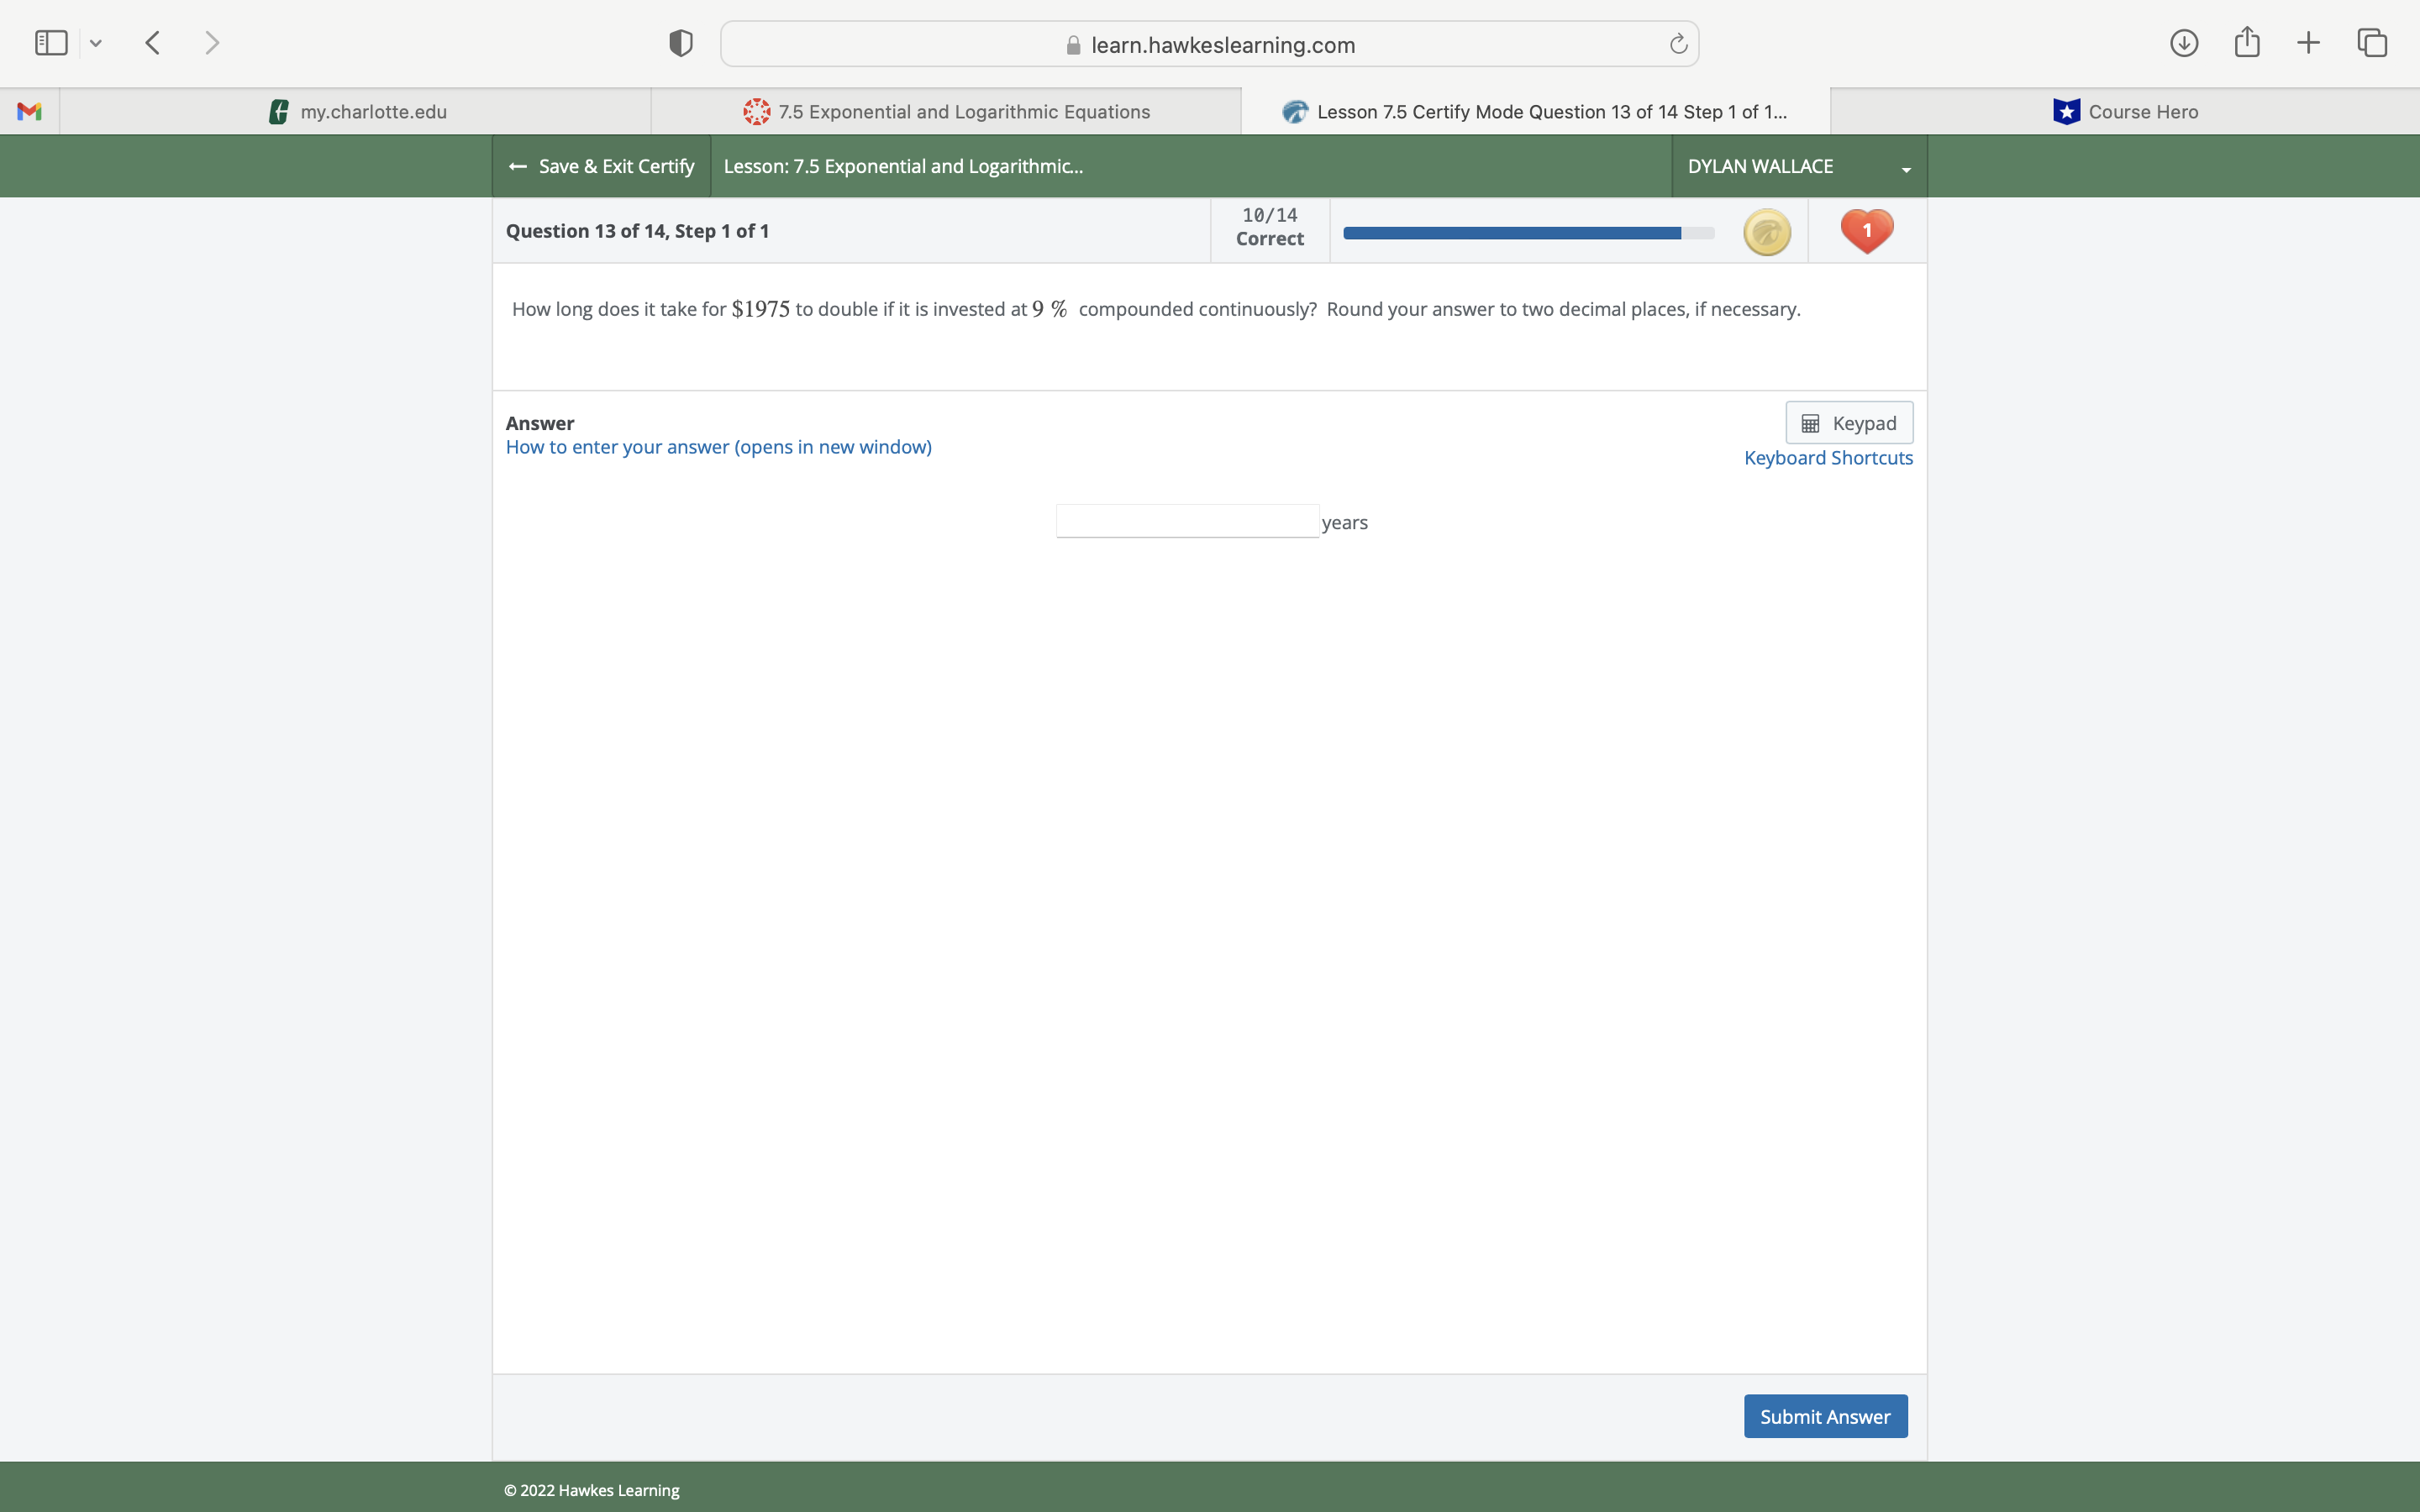Viewport: 2420px width, 1512px height.
Task: Open the Share menu icon
Action: (2246, 42)
